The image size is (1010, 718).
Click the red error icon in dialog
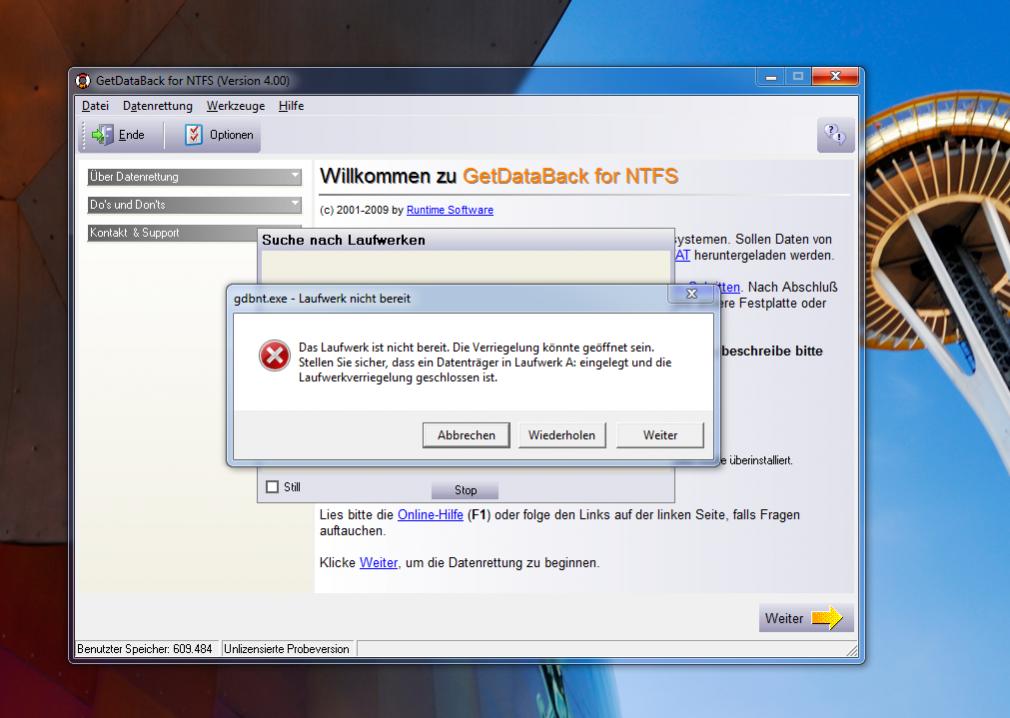pyautogui.click(x=274, y=355)
